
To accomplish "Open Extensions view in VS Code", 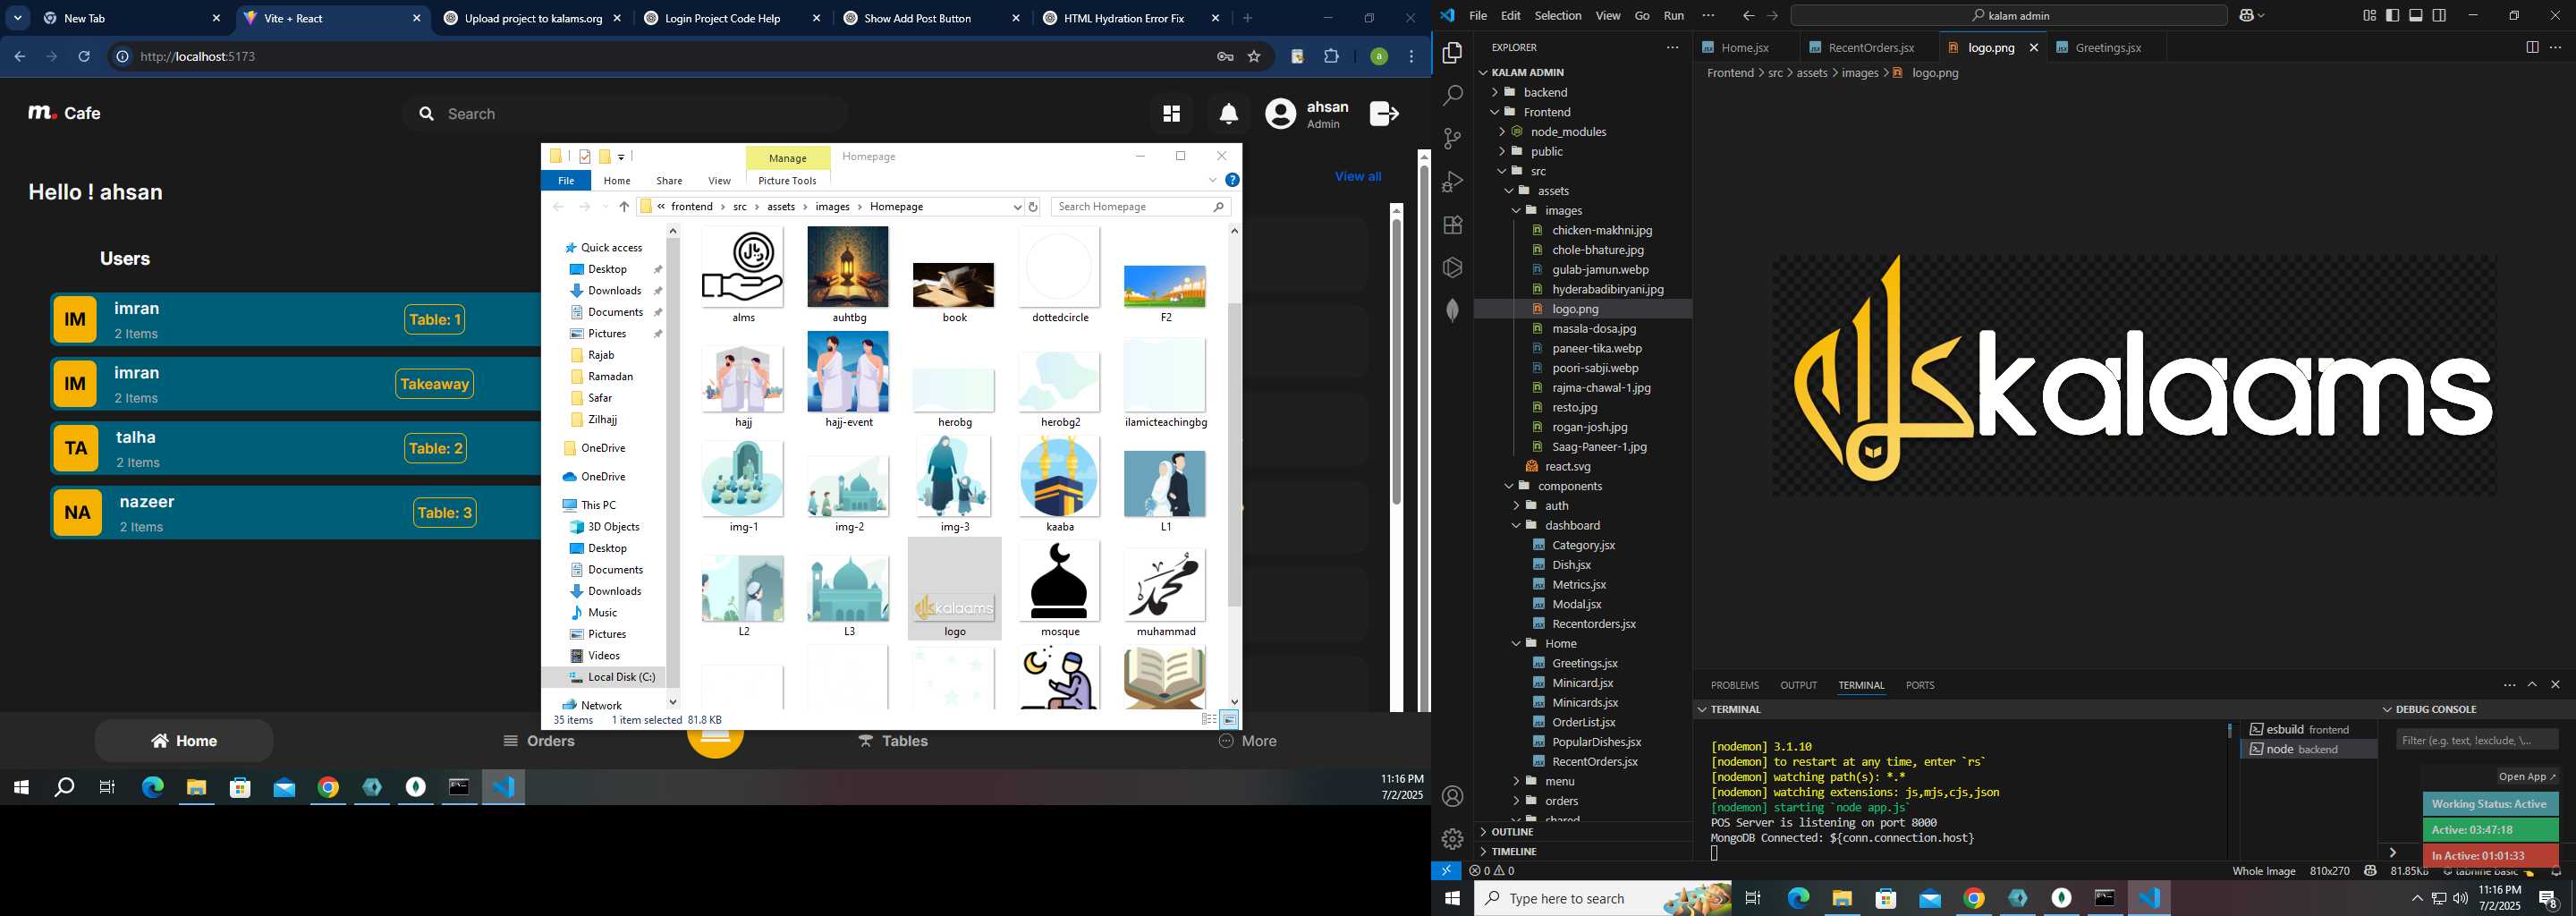I will click(x=1452, y=225).
